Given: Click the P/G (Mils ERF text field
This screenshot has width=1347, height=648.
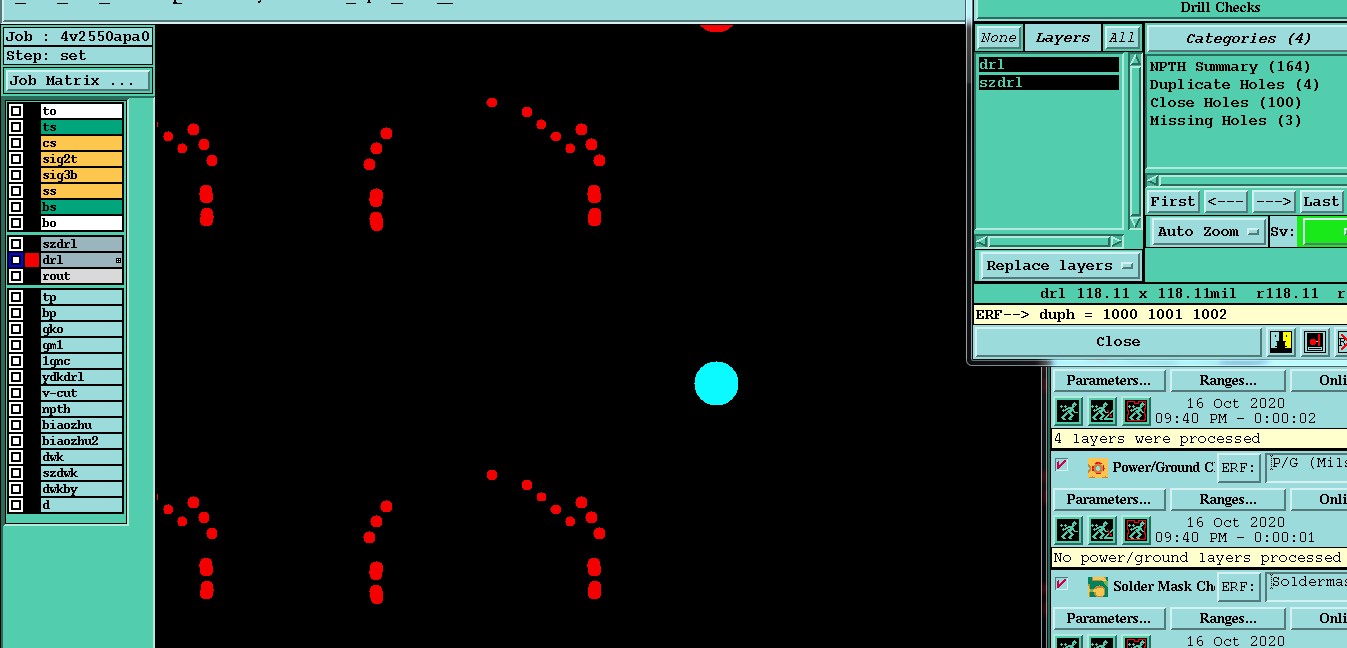Looking at the screenshot, I should (1307, 467).
